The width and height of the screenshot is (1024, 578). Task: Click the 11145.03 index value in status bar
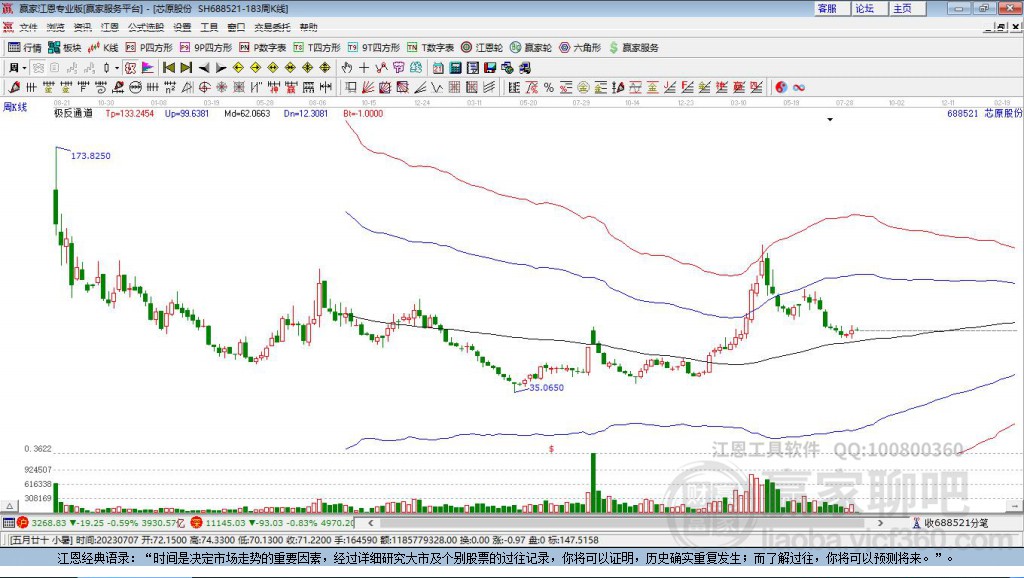225,522
